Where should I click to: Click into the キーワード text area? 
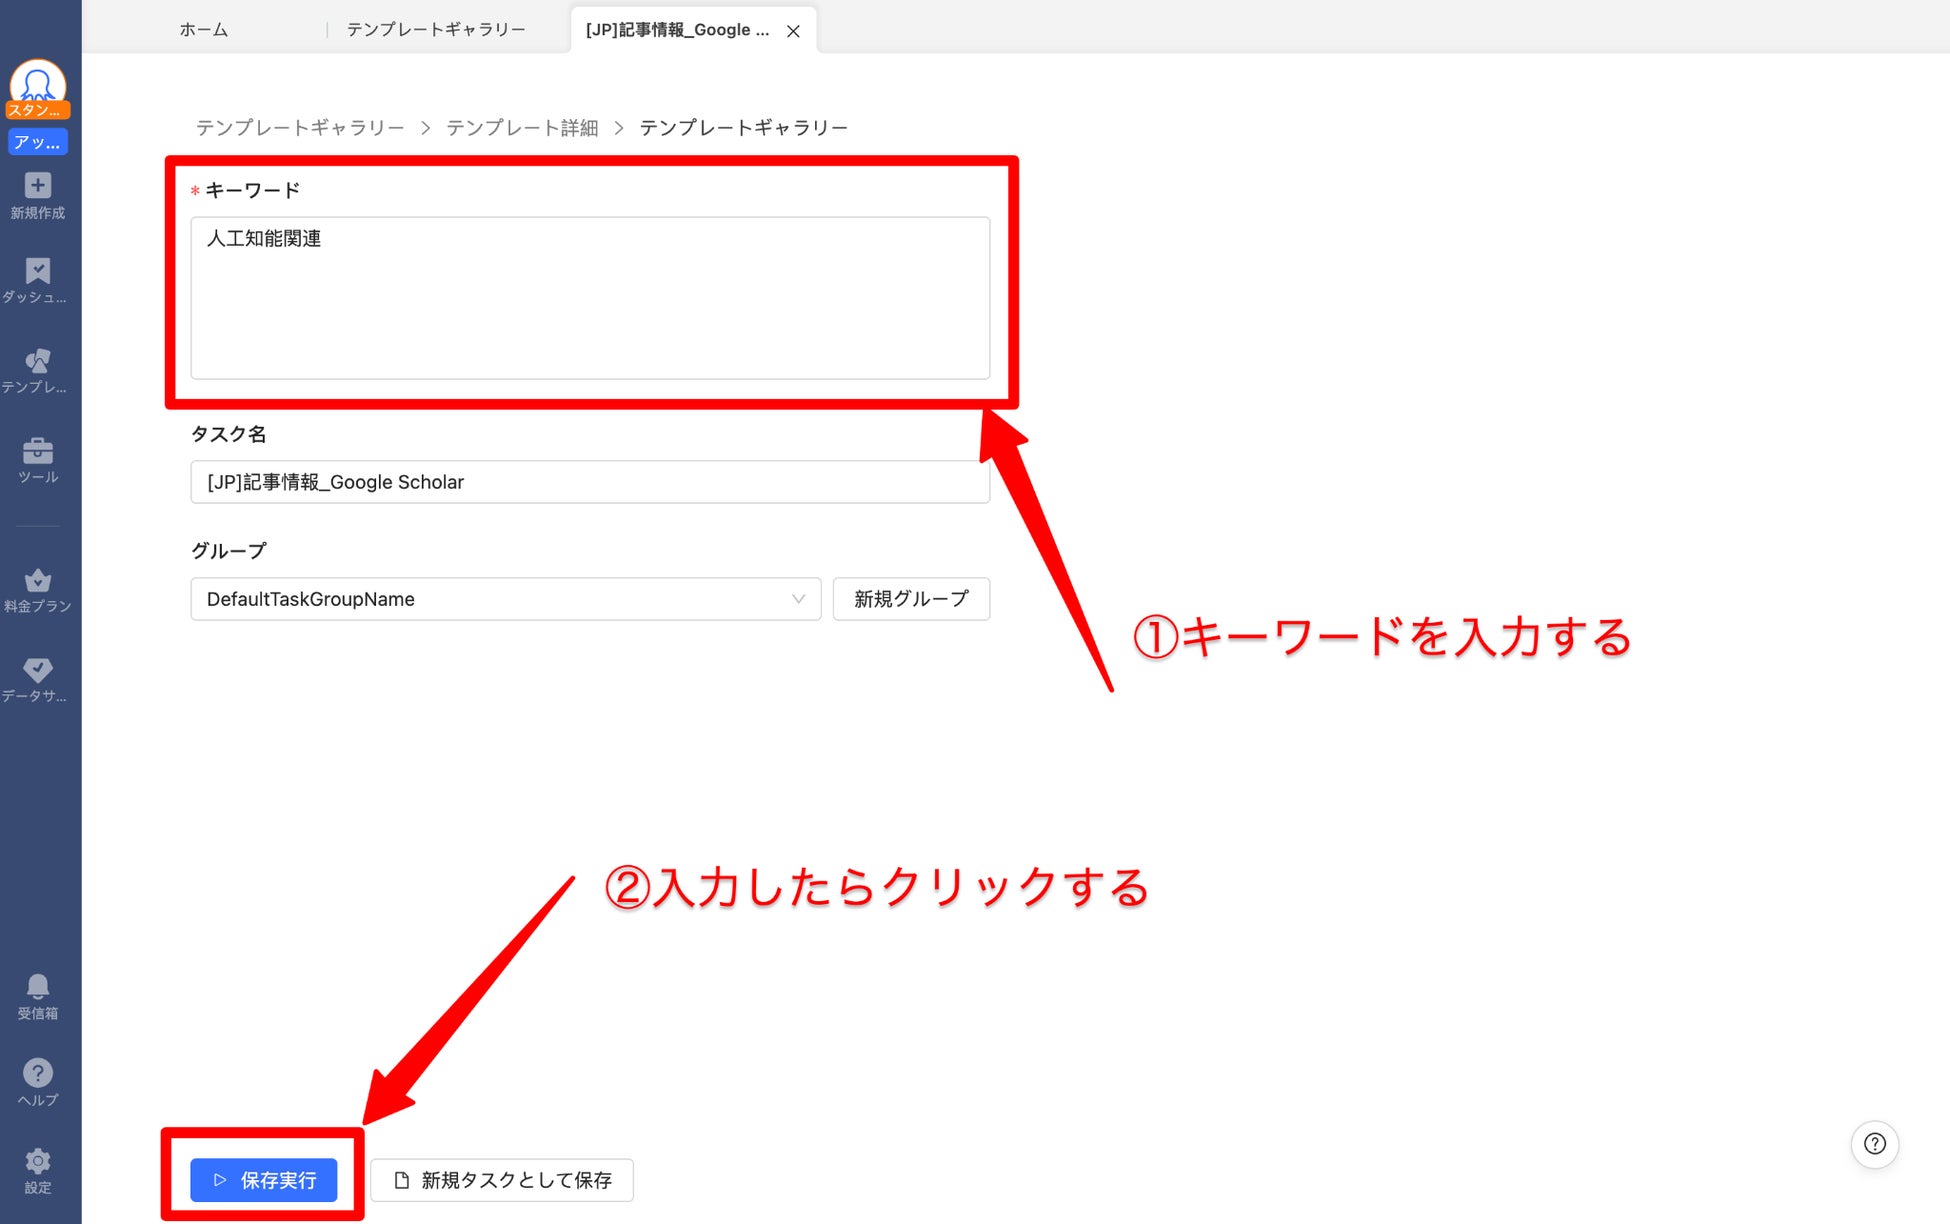click(x=590, y=298)
